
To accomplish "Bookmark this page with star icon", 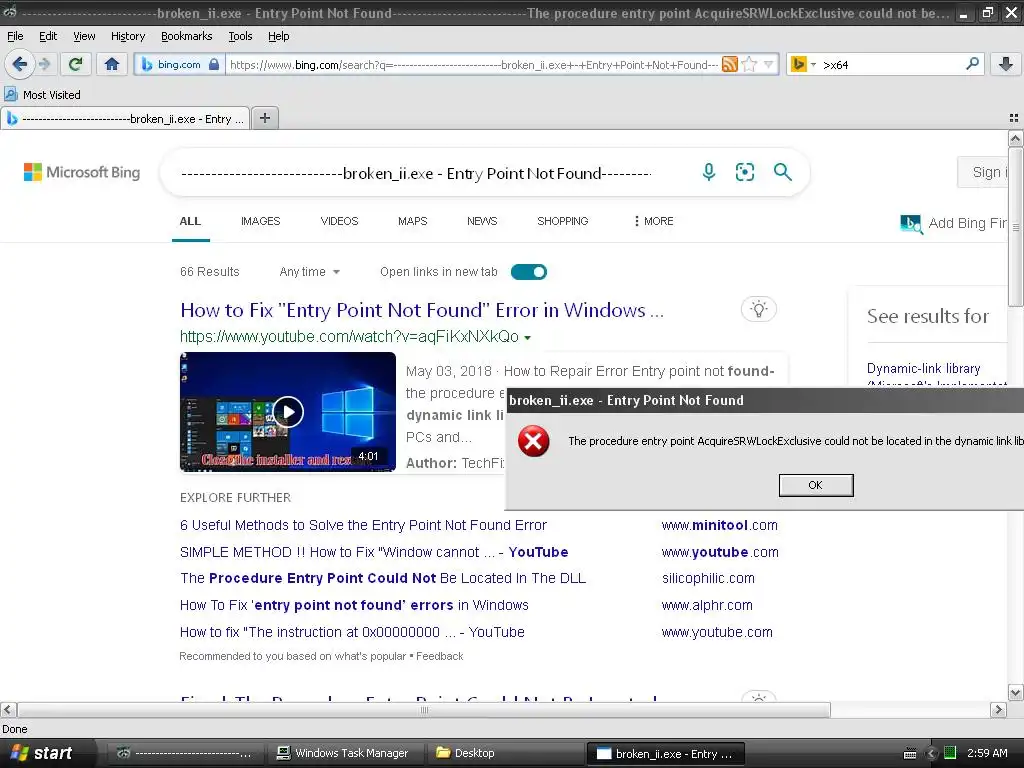I will click(x=750, y=64).
